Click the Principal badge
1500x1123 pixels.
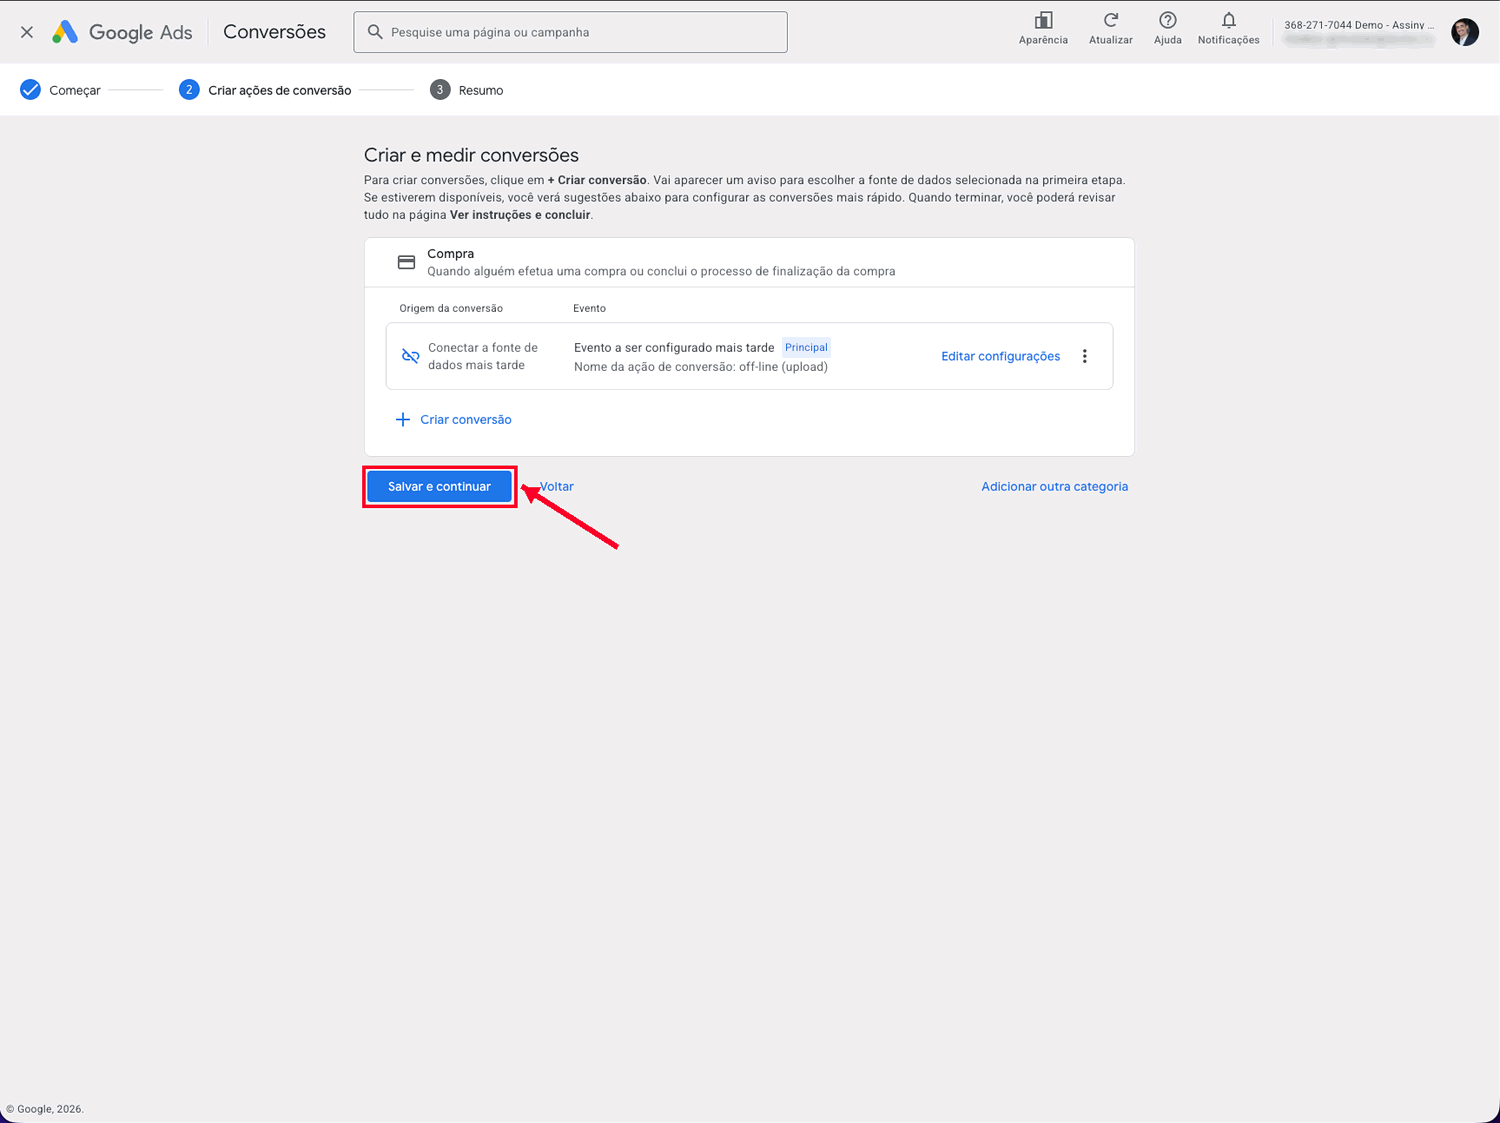point(806,347)
